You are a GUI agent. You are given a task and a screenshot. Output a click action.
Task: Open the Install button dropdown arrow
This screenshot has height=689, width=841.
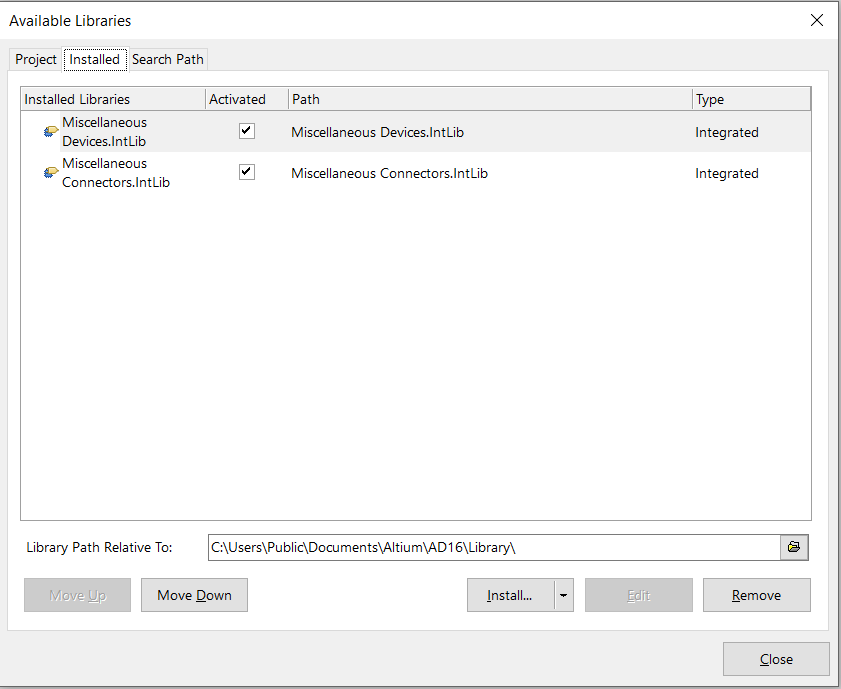click(x=564, y=595)
